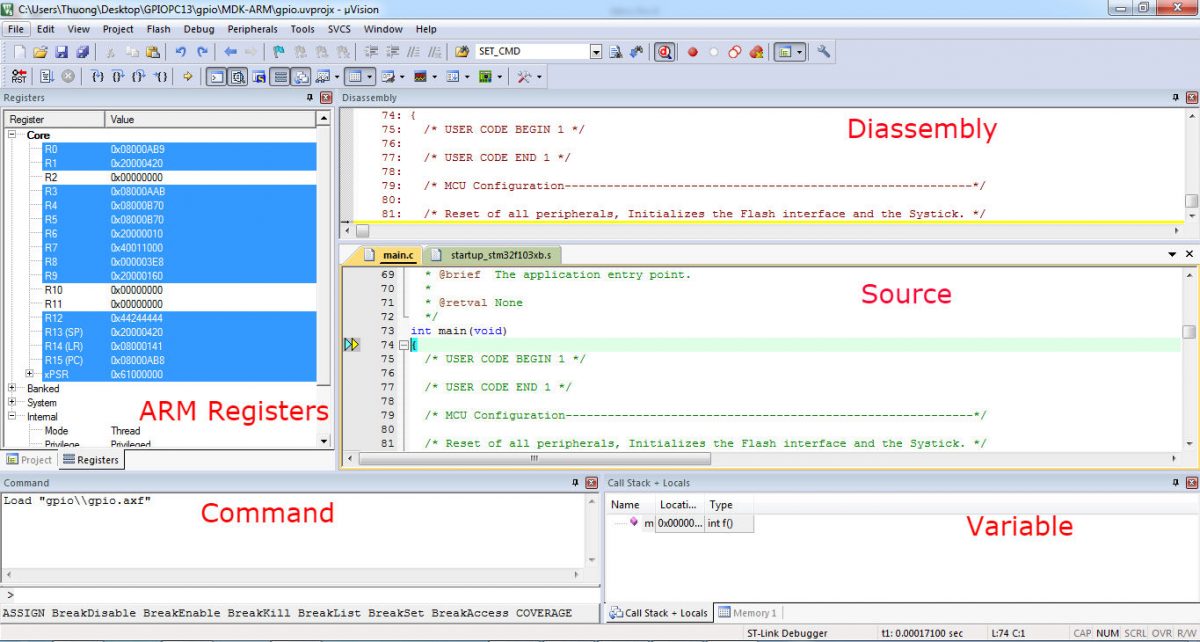Screen dimensions: 1200x642
Task: Insert a breakpoint with the red dot icon
Action: [693, 50]
